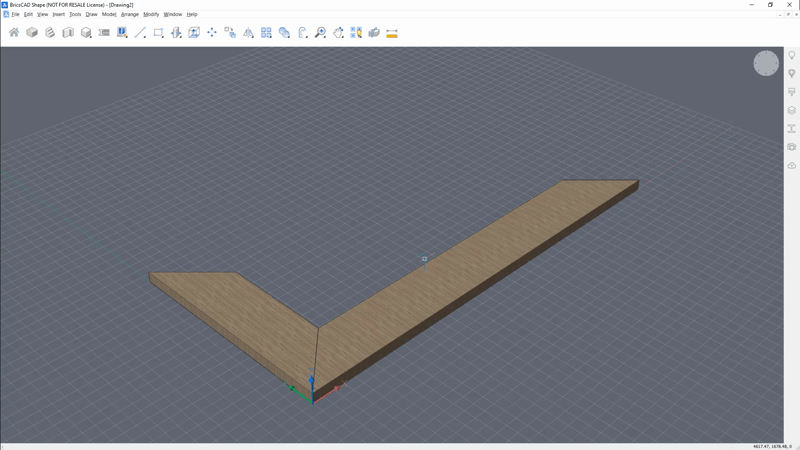Select the Box solid tool
This screenshot has width=800, height=450.
point(32,33)
